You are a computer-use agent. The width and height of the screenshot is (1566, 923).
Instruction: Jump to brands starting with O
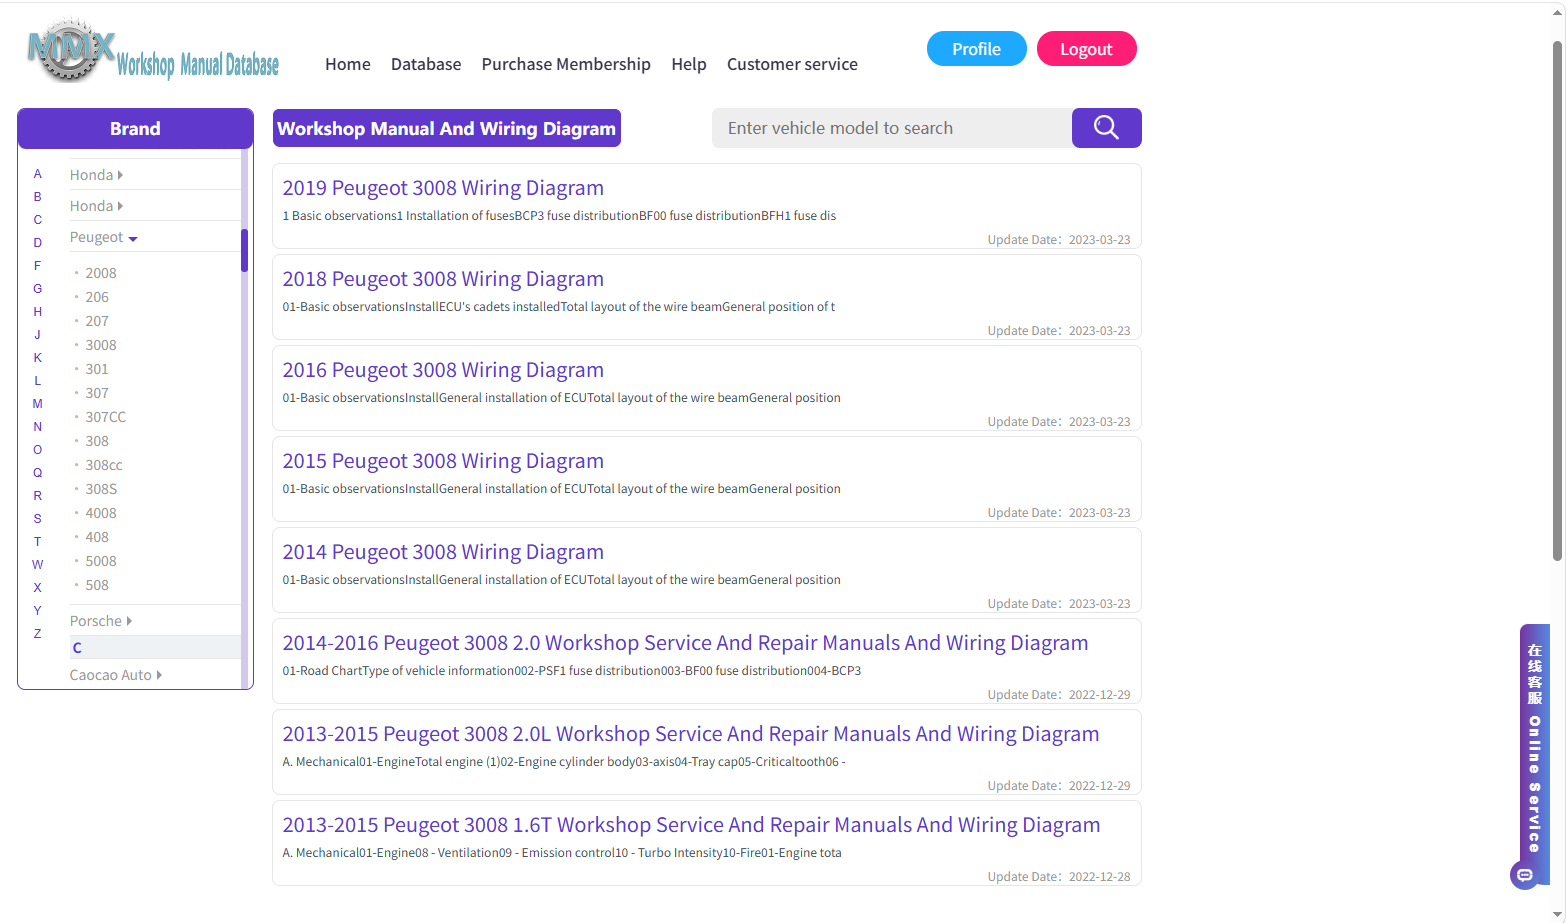(38, 450)
